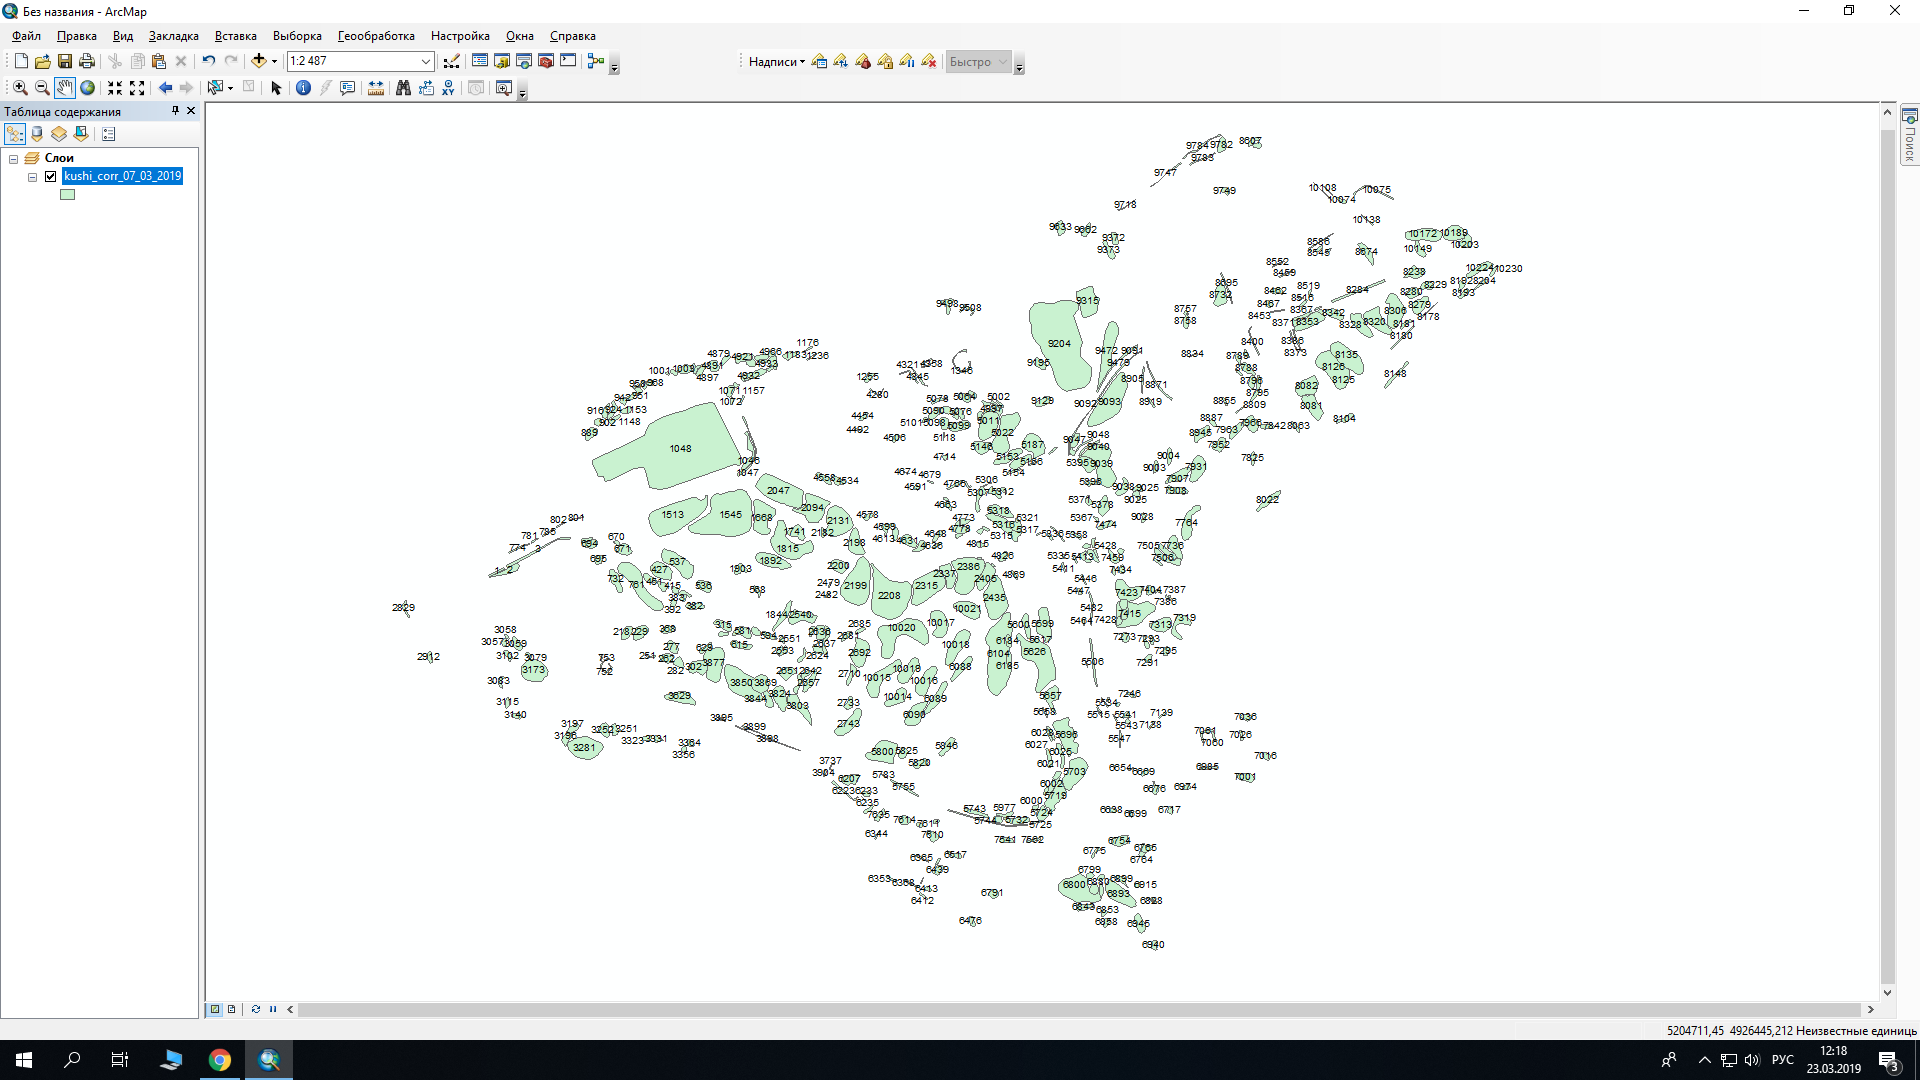Select the Zoom In tool

(20, 88)
